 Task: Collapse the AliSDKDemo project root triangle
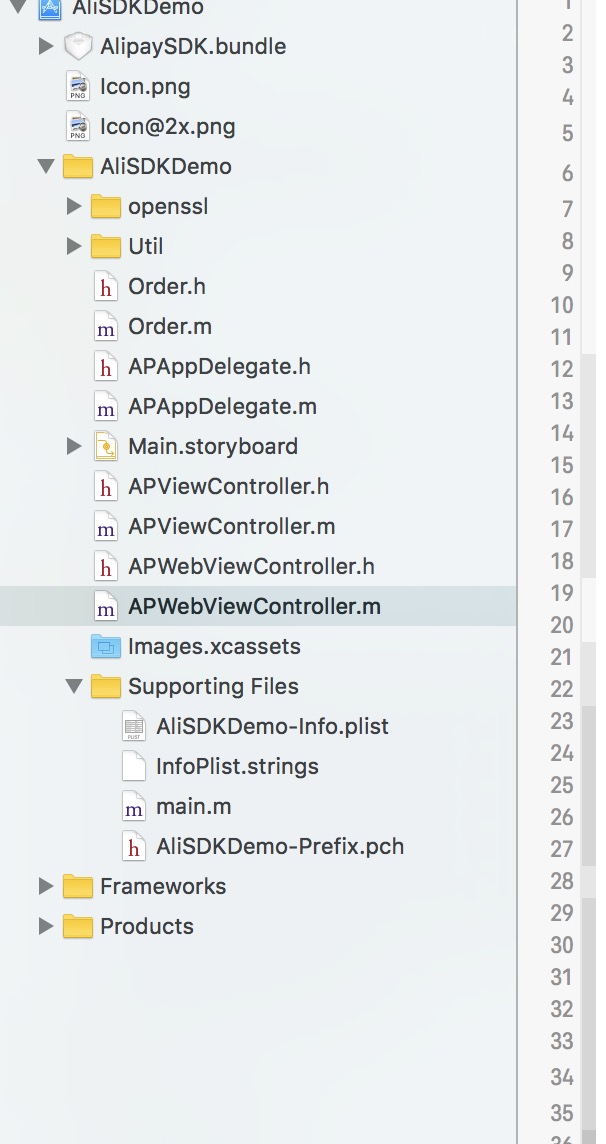[x=18, y=7]
